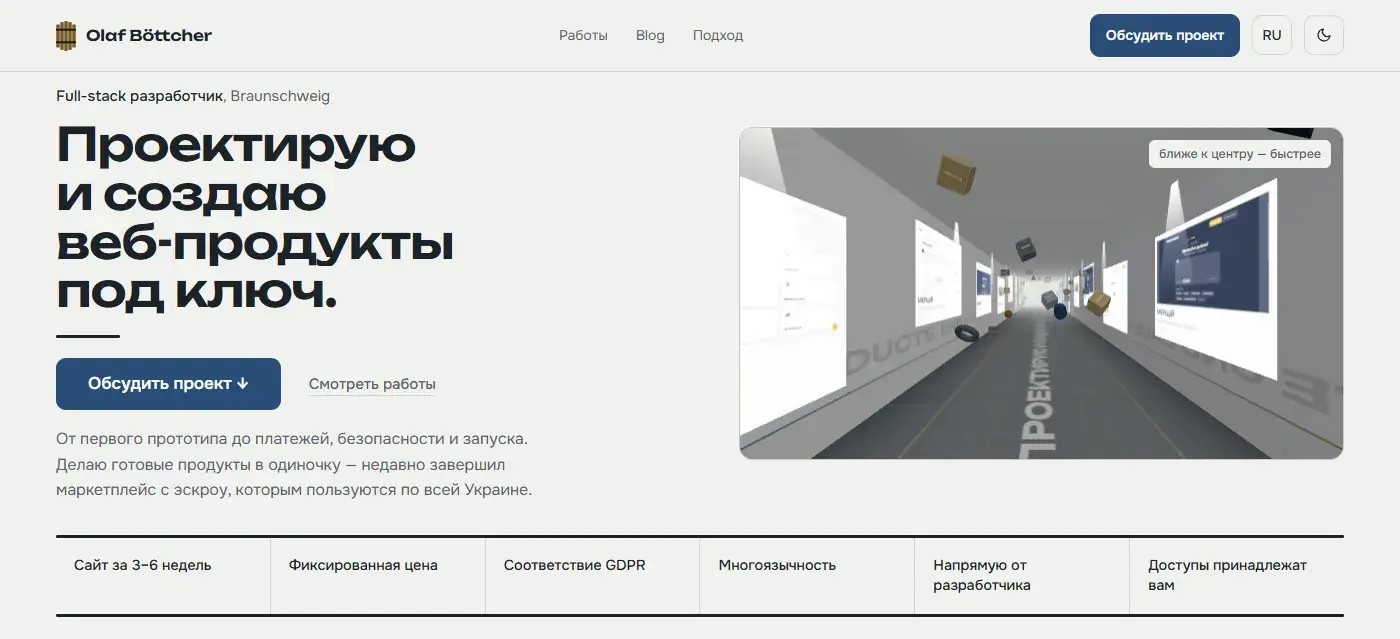Click the Olaf Böttcher site name
1400x639 pixels.
click(x=149, y=36)
